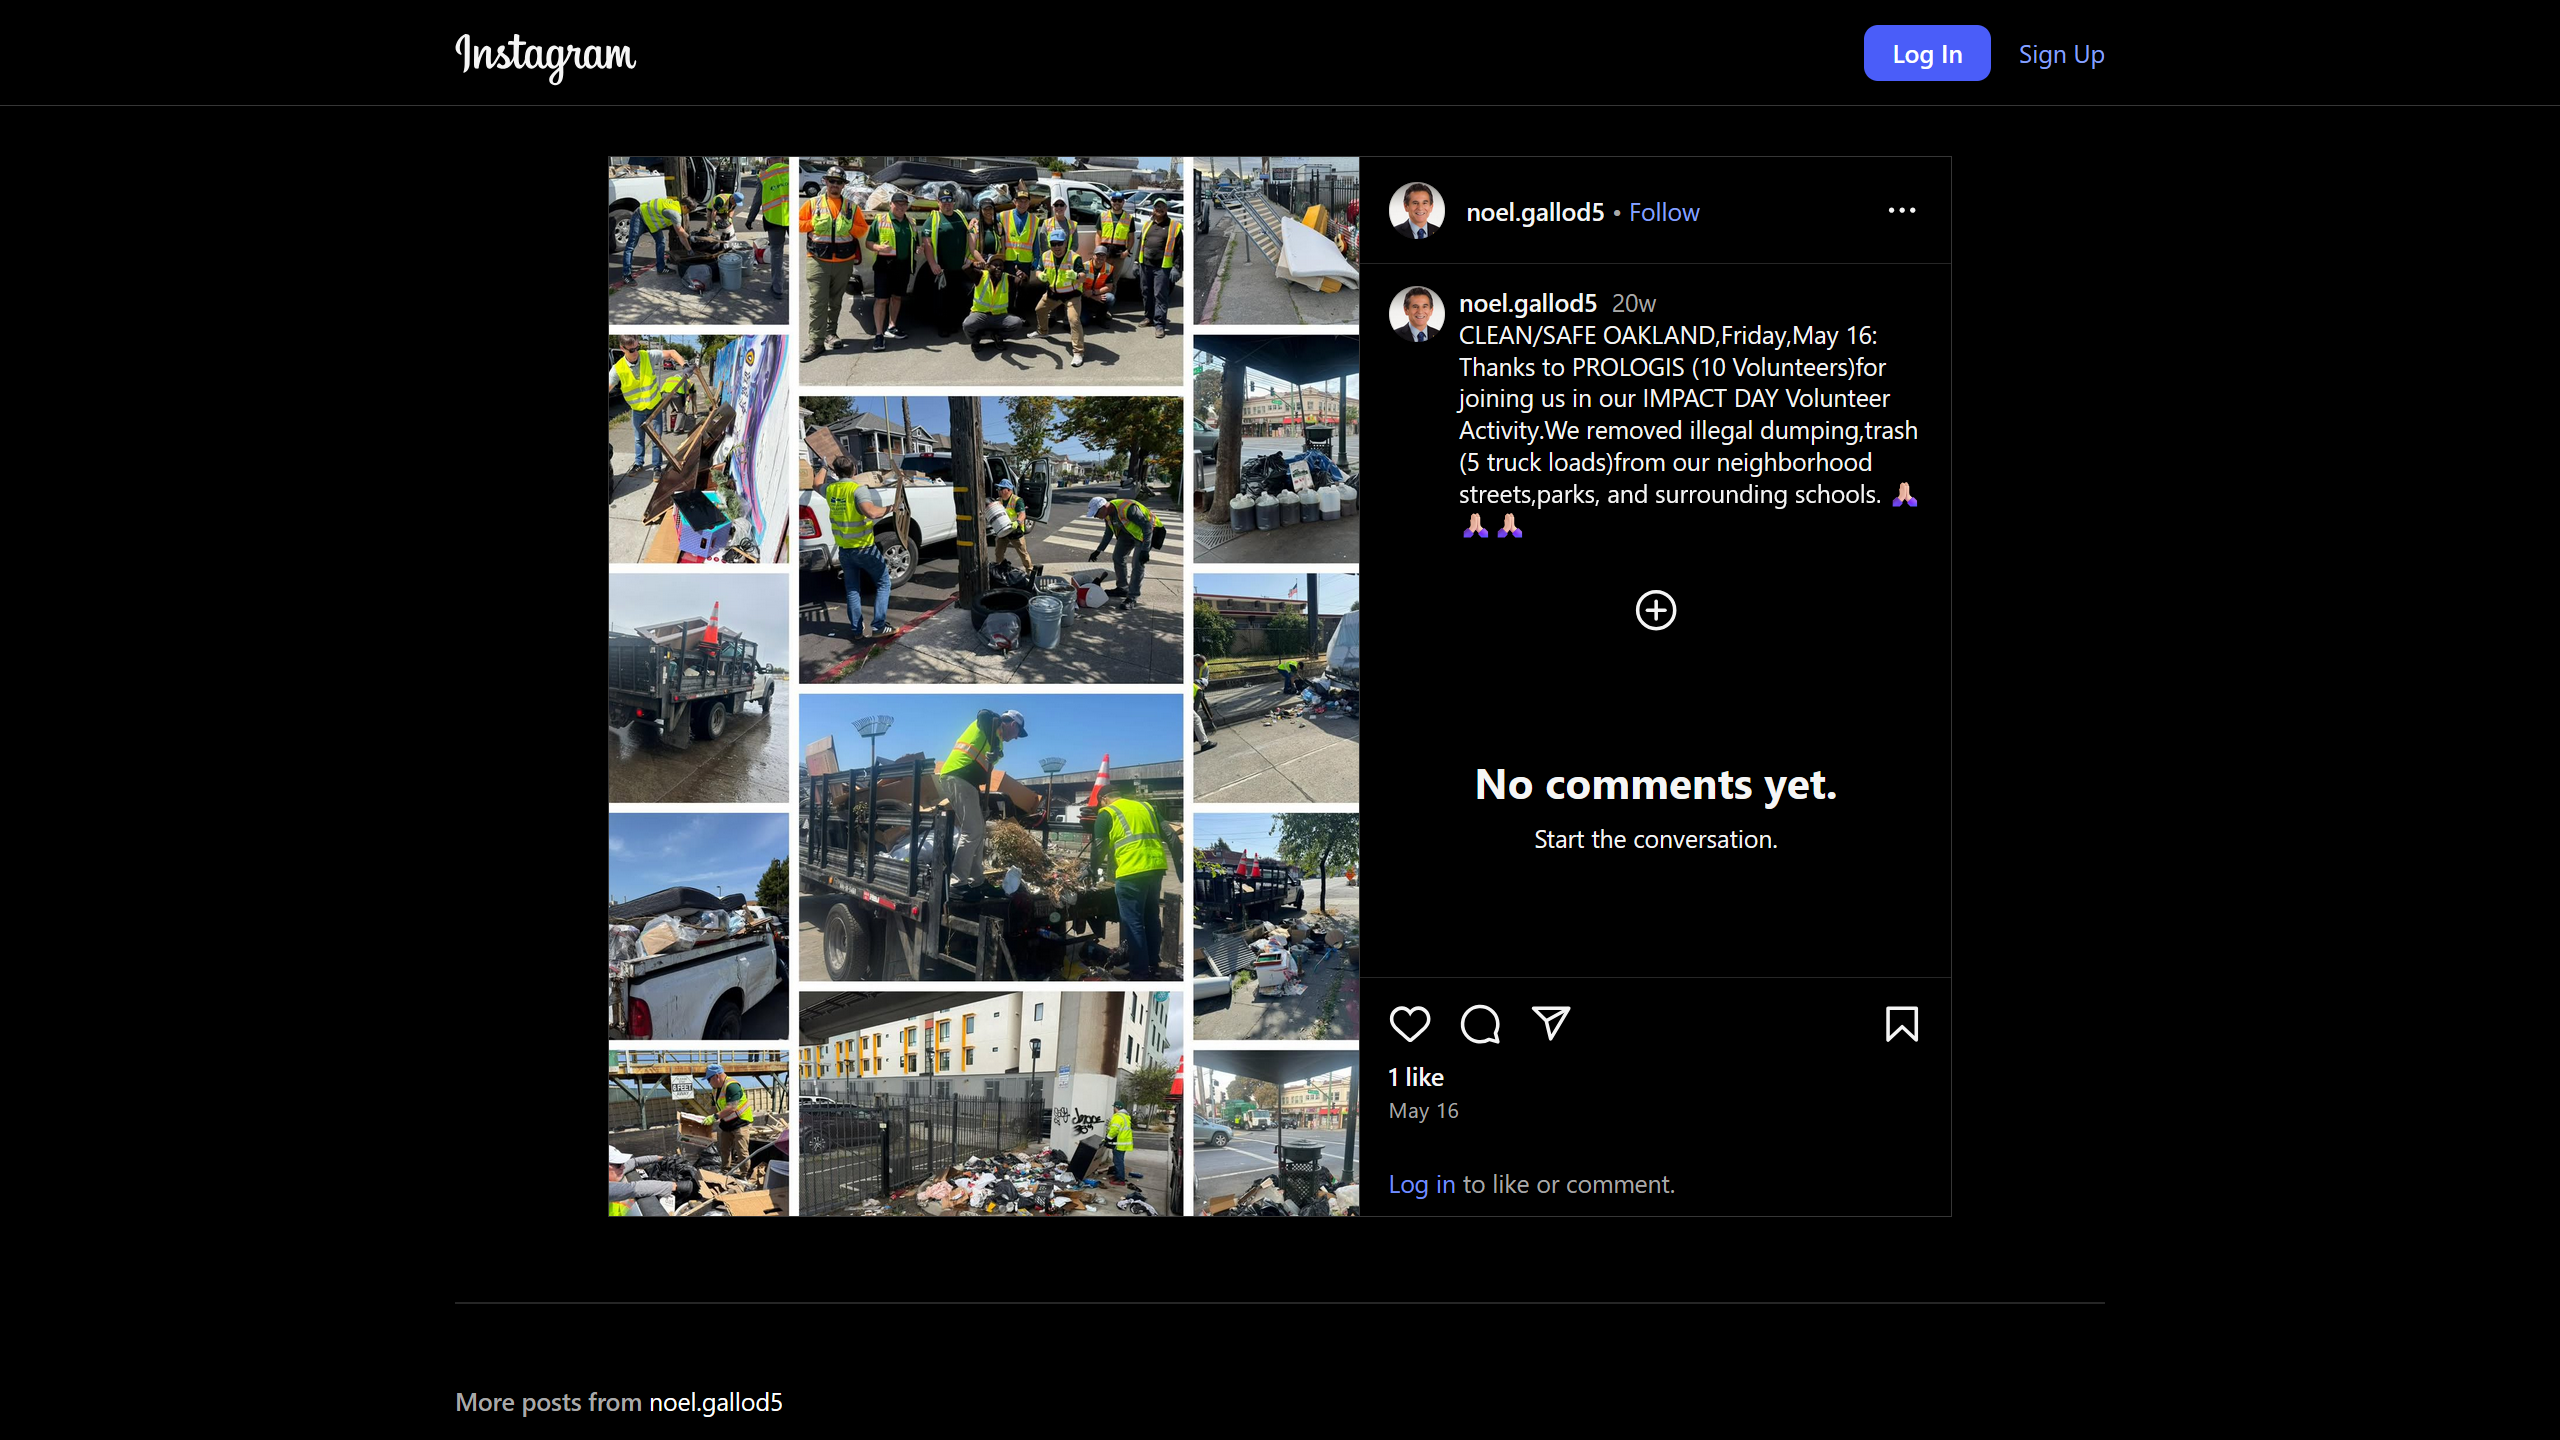Follow noel.gallod5
This screenshot has height=1440, width=2560.
(1663, 212)
